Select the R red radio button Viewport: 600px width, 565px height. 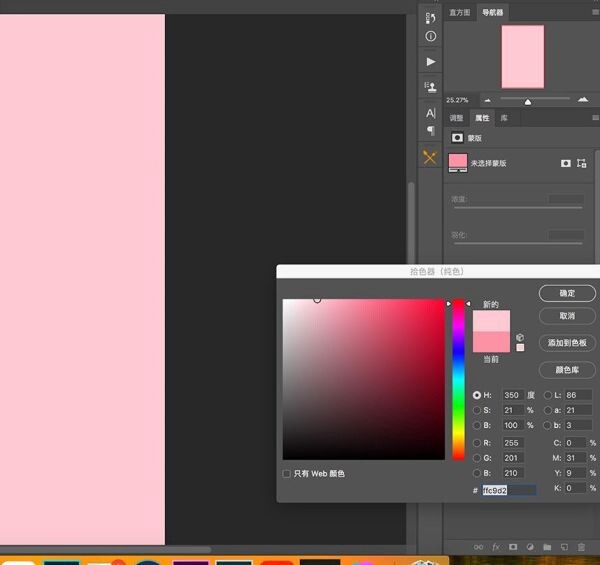click(477, 443)
